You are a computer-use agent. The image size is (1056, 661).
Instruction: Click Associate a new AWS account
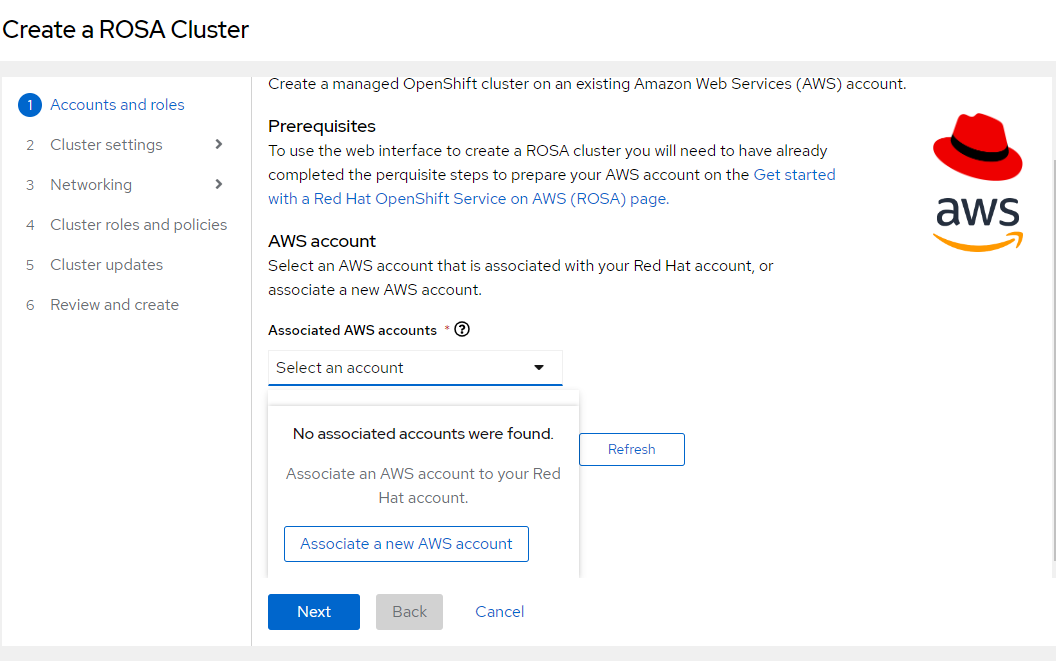point(406,544)
